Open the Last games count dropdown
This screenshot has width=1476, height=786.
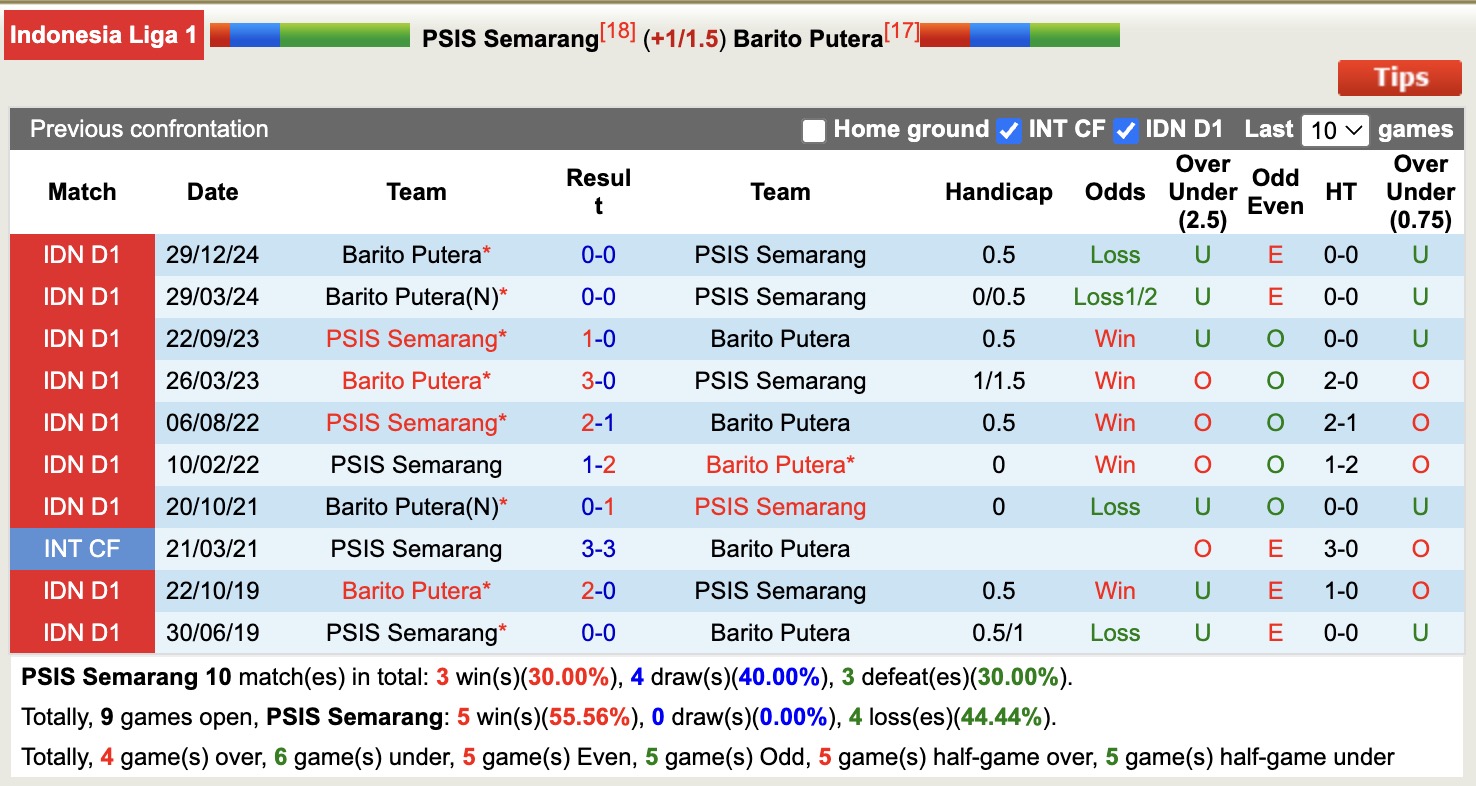click(x=1335, y=129)
